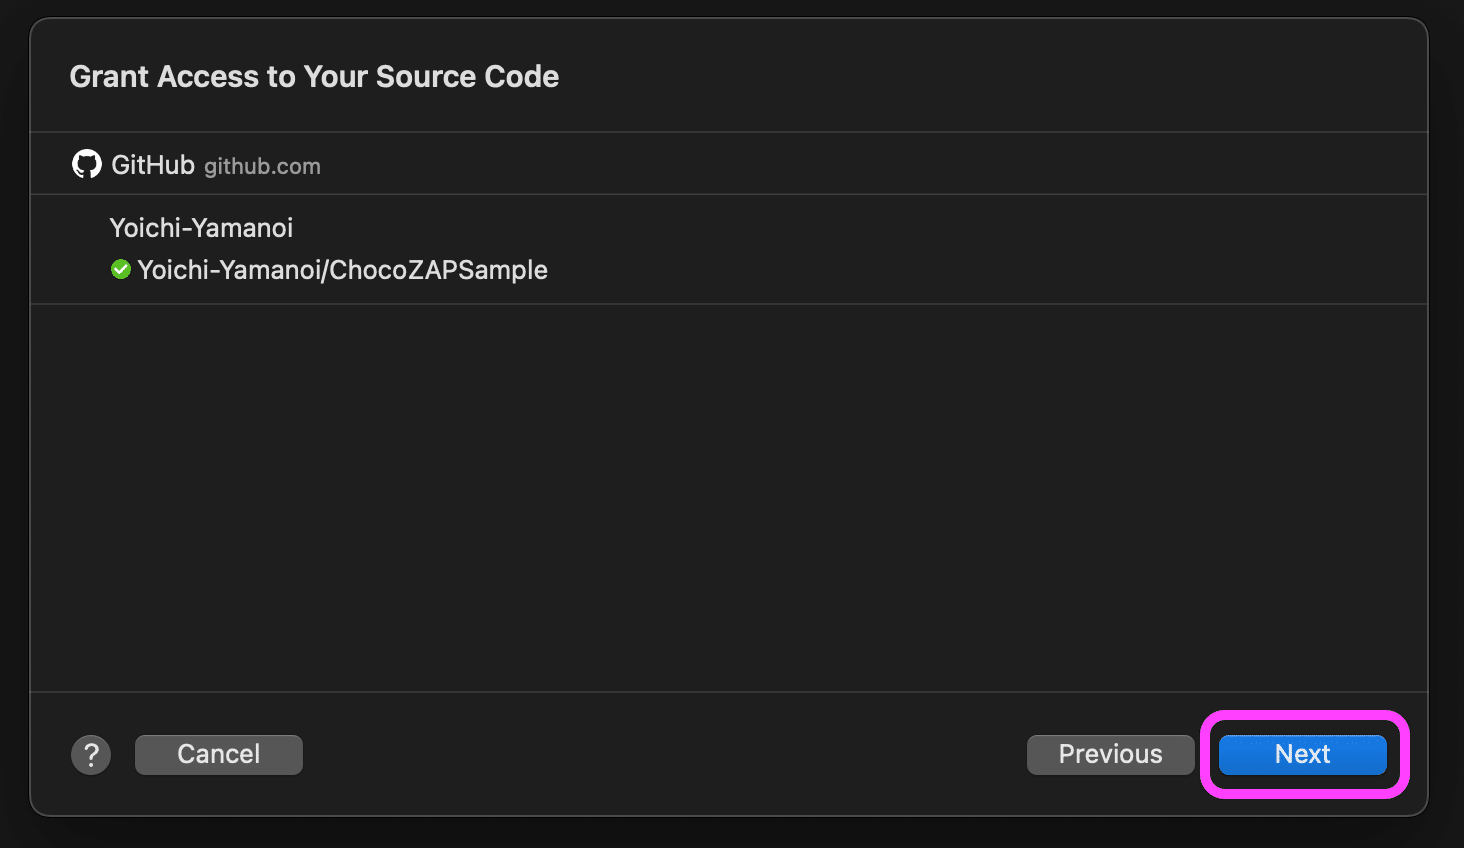1464x848 pixels.
Task: Click the empty list area below the repository
Action: [728, 497]
